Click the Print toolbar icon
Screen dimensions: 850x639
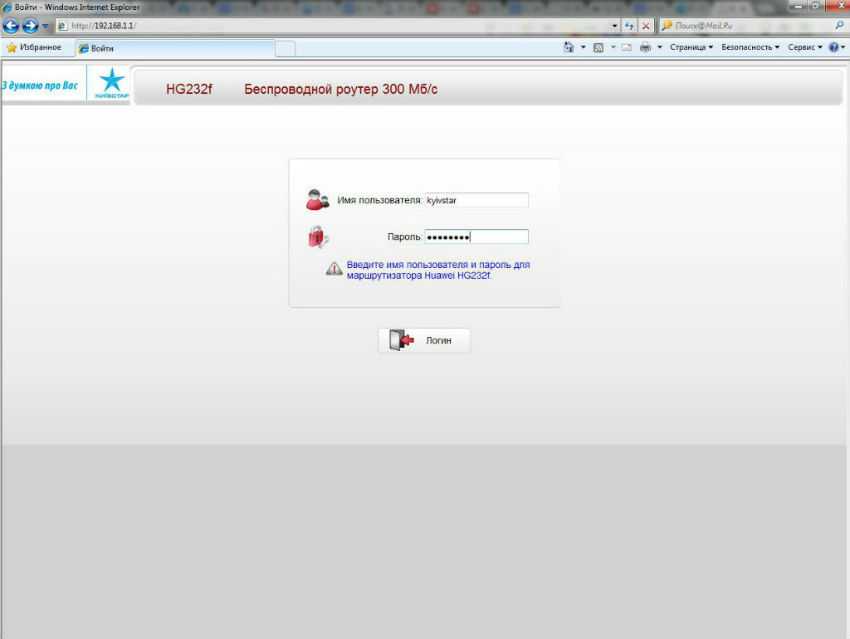point(645,47)
